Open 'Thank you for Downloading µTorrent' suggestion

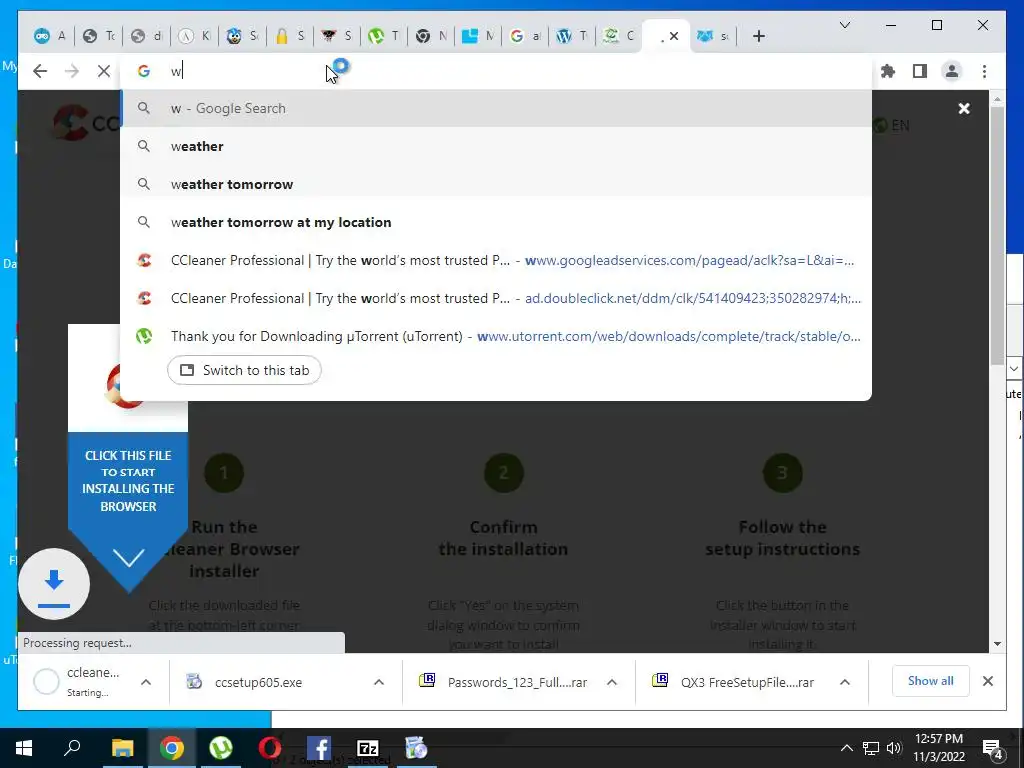click(x=496, y=336)
